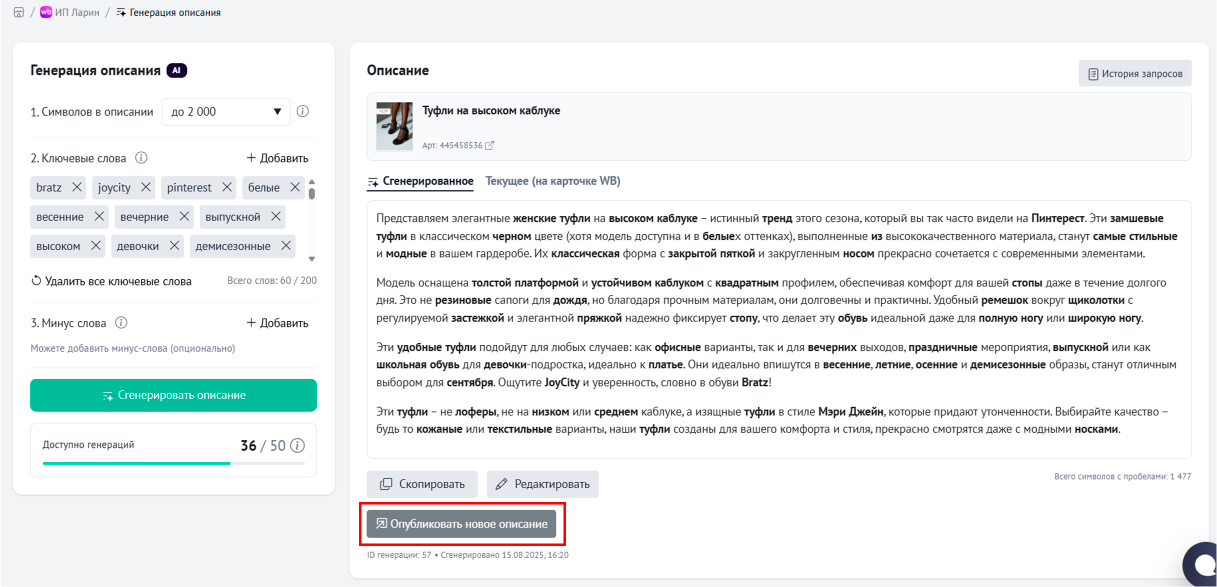This screenshot has width=1217, height=587.
Task: Remove the белые keyword tag
Action: tap(295, 187)
